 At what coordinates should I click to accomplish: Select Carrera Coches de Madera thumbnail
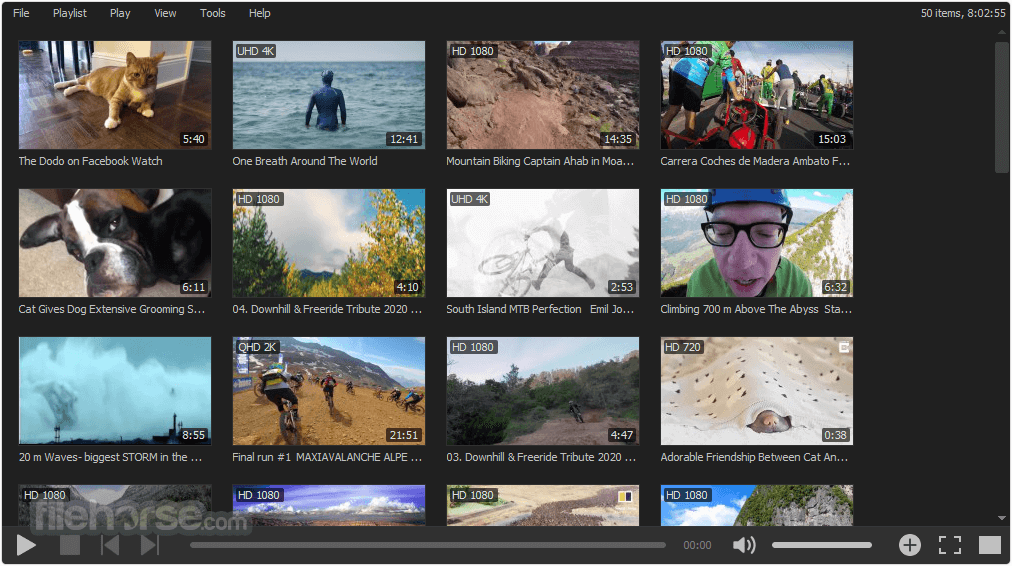tap(756, 96)
